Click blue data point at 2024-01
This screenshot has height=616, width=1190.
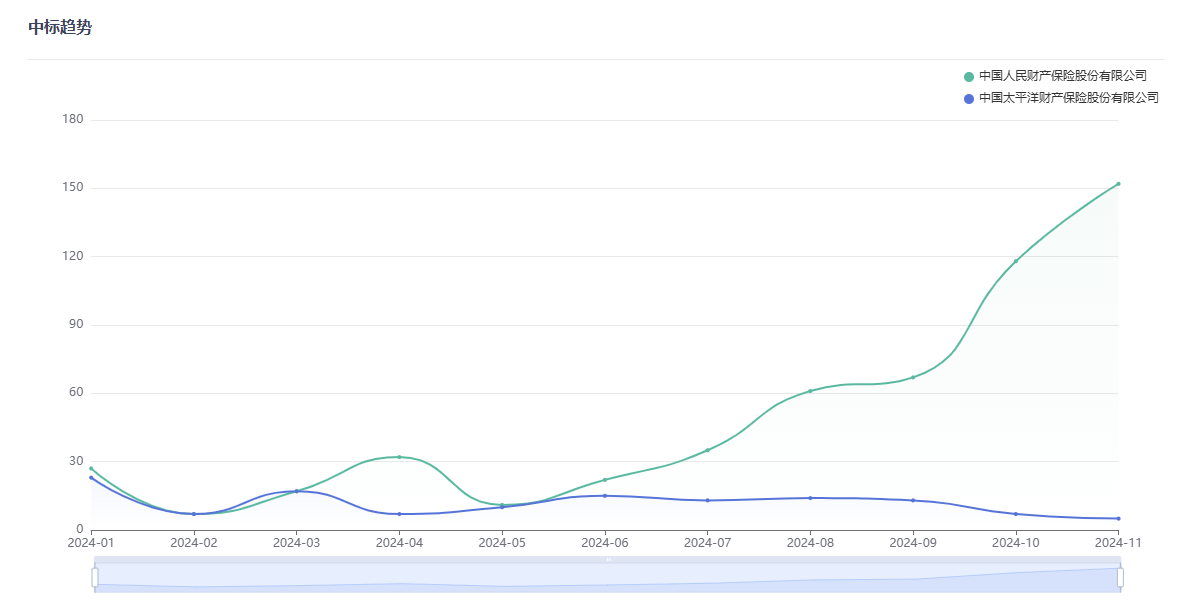tap(91, 478)
